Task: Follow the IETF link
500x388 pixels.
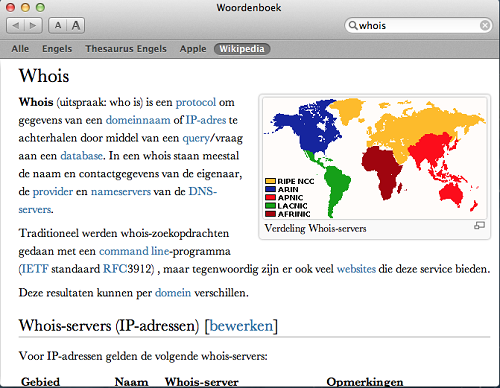Action: [35, 269]
